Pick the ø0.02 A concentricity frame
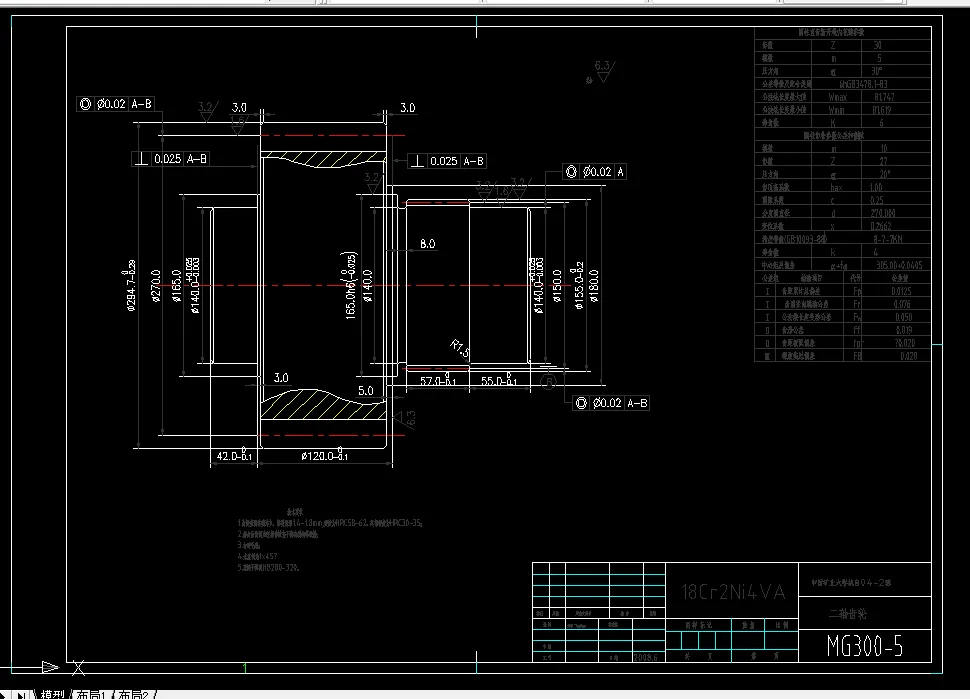This screenshot has height=699, width=970. (594, 171)
